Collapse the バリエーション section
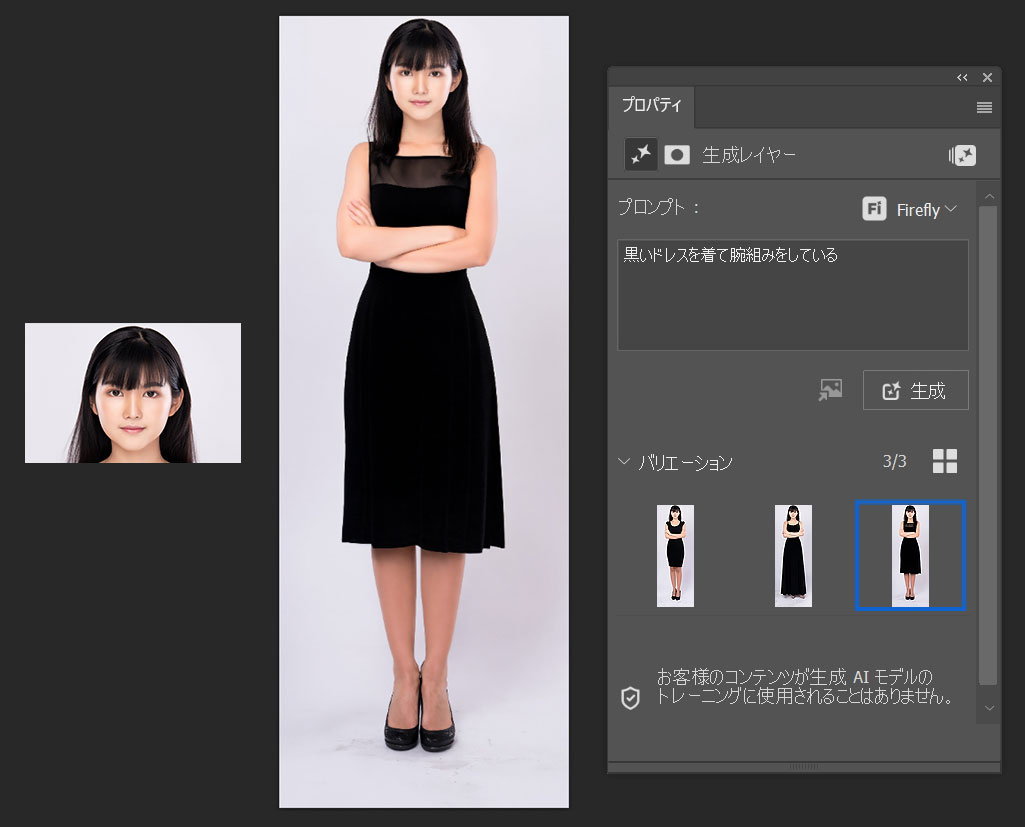This screenshot has width=1025, height=827. tap(625, 462)
